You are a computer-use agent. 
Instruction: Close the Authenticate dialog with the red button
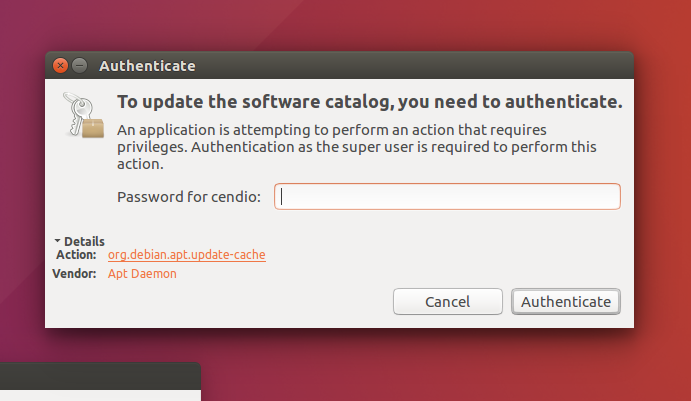(x=60, y=66)
